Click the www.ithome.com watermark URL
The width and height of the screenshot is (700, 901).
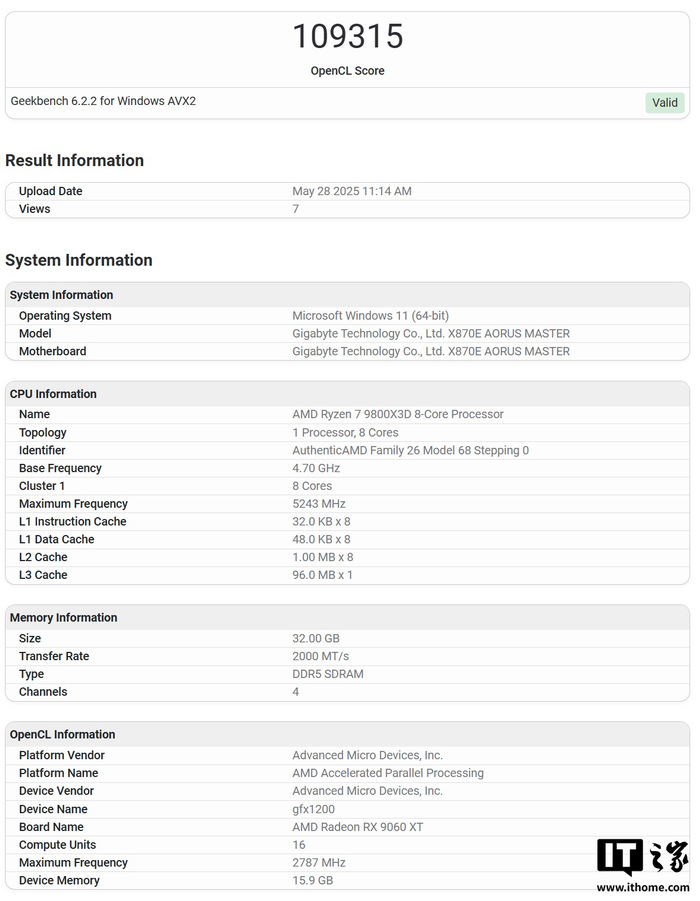(642, 887)
